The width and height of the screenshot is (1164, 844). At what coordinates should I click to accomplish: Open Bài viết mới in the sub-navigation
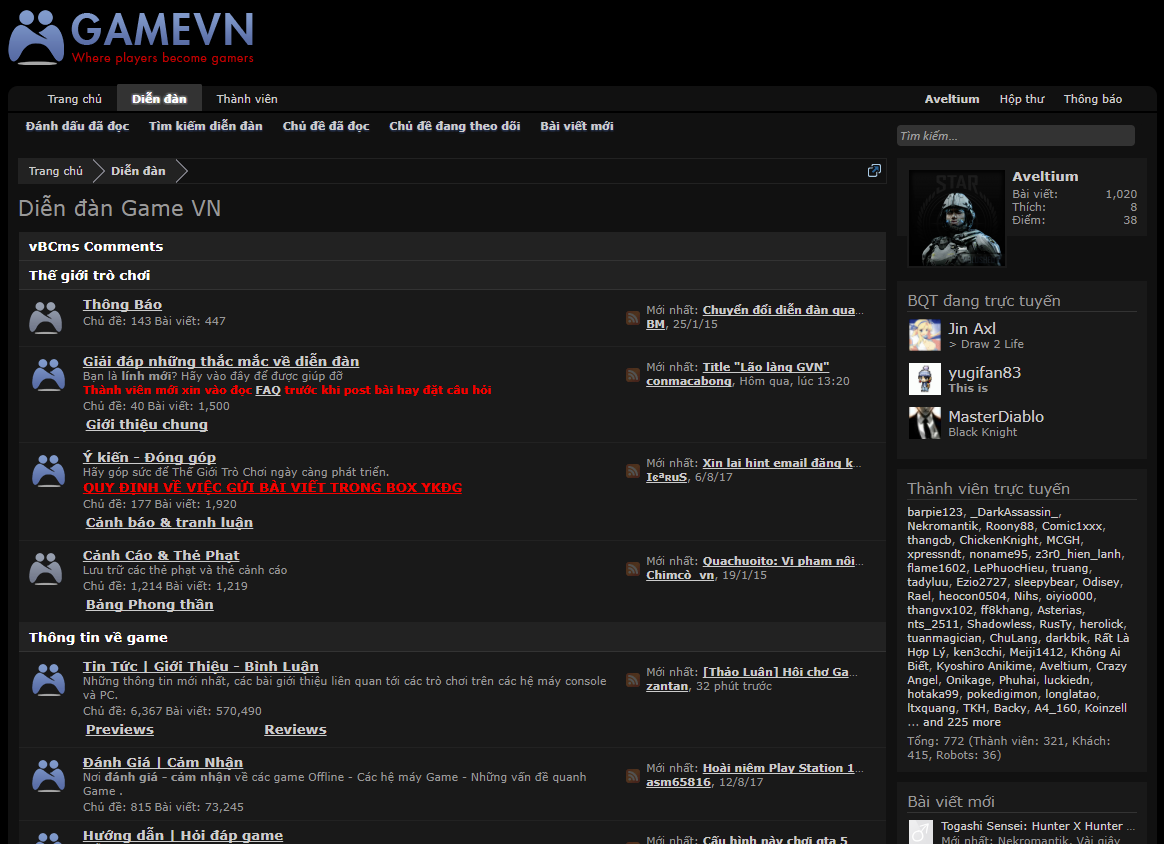577,126
